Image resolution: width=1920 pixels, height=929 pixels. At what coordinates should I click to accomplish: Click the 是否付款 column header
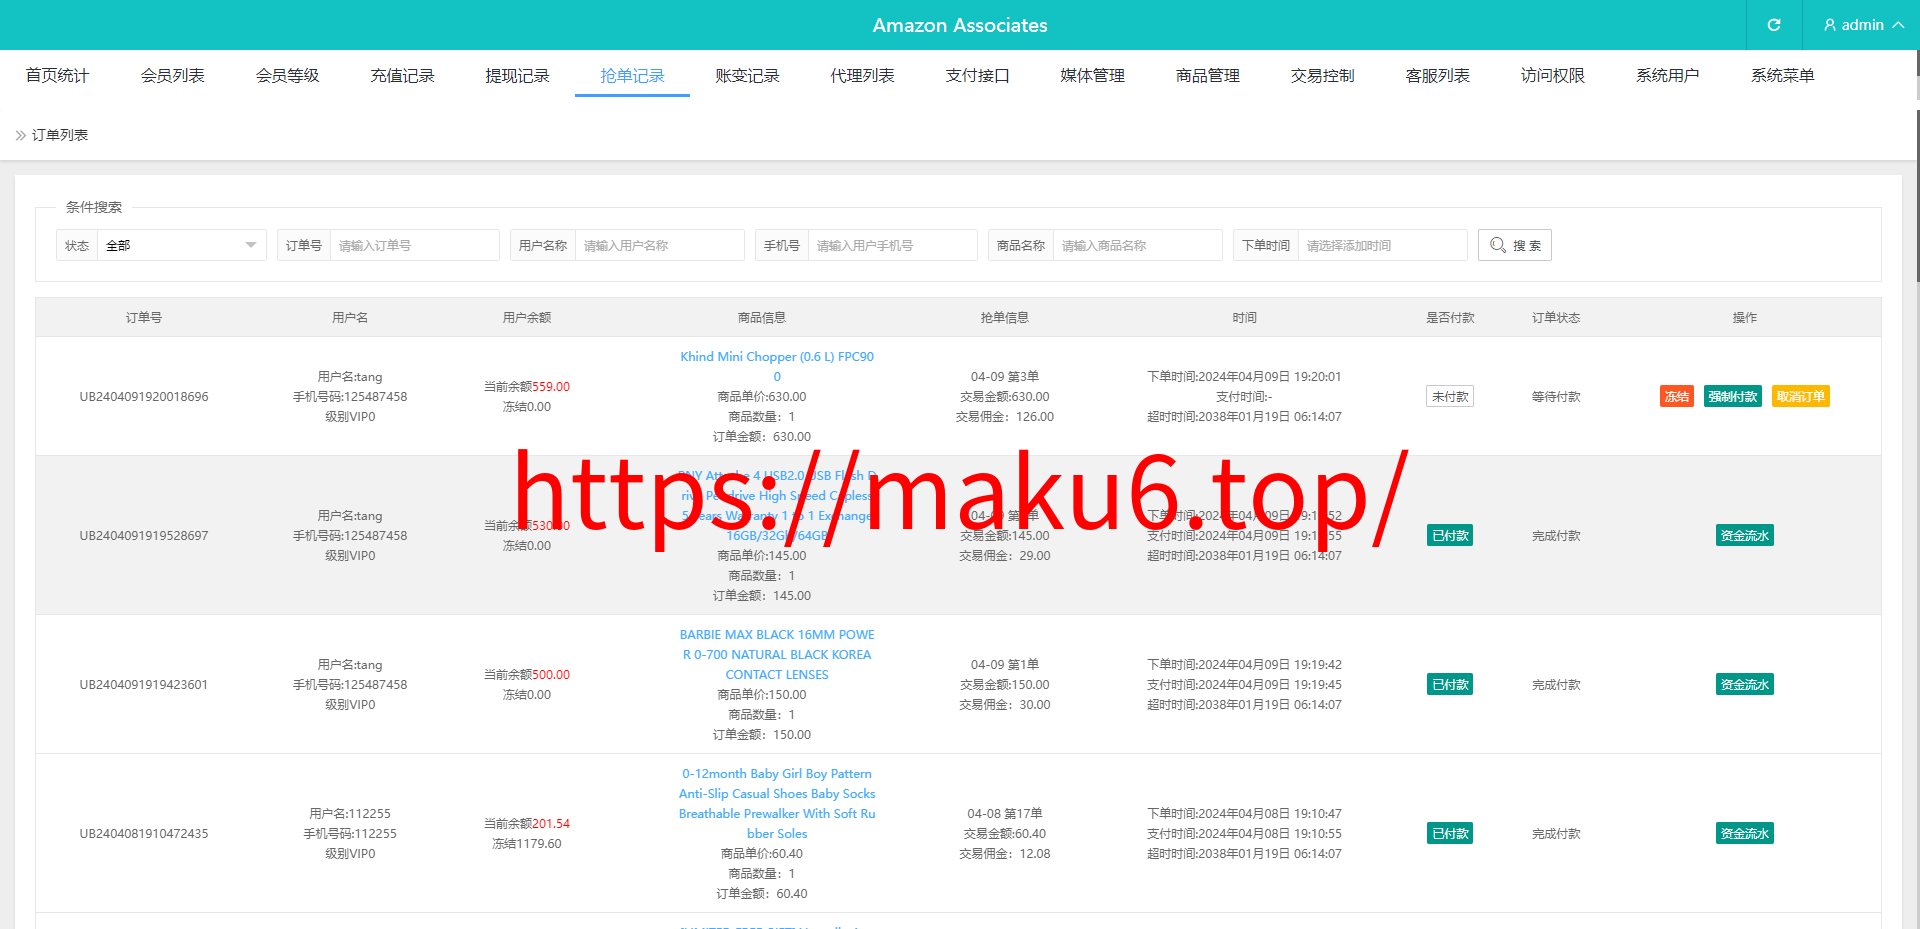point(1450,318)
